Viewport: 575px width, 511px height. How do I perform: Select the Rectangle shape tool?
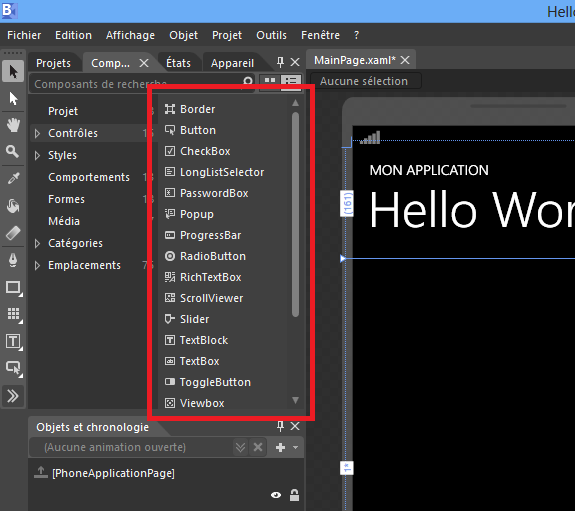(13, 288)
